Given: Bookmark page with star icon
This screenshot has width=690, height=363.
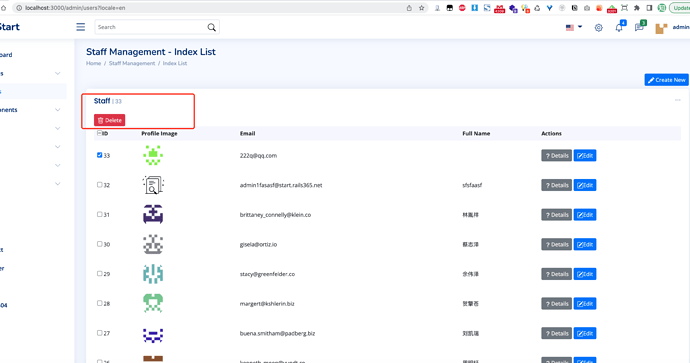Looking at the screenshot, I should [422, 8].
